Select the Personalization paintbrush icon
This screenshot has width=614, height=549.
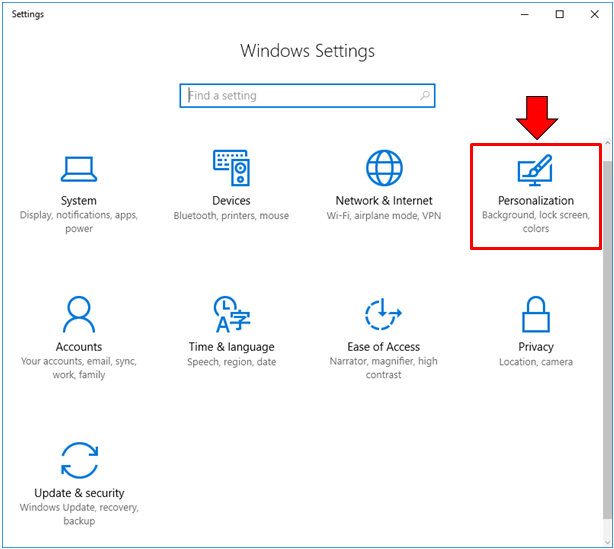(536, 169)
